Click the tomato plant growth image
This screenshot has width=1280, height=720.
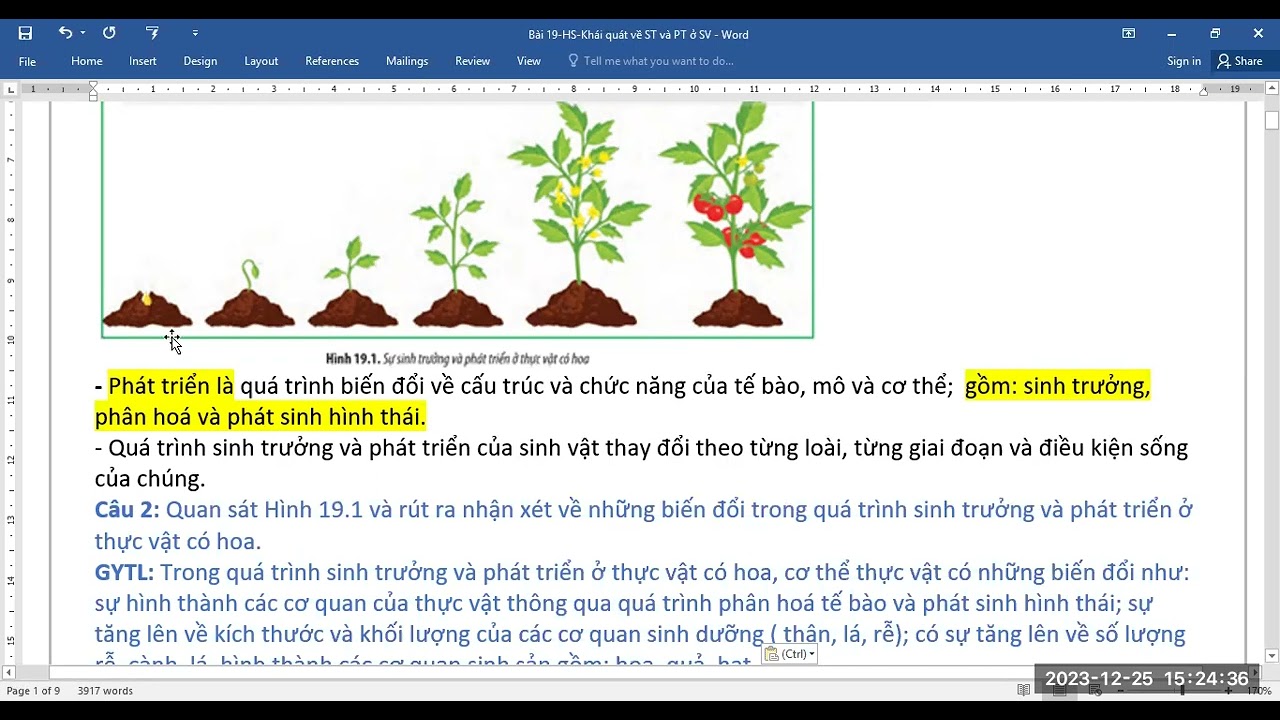[x=457, y=219]
